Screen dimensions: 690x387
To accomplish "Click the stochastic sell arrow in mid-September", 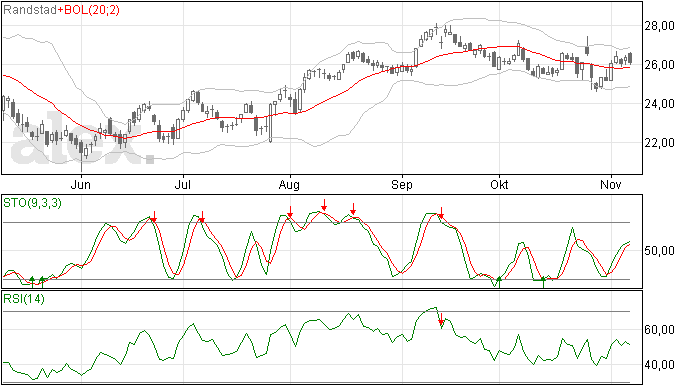I will 441,213.
